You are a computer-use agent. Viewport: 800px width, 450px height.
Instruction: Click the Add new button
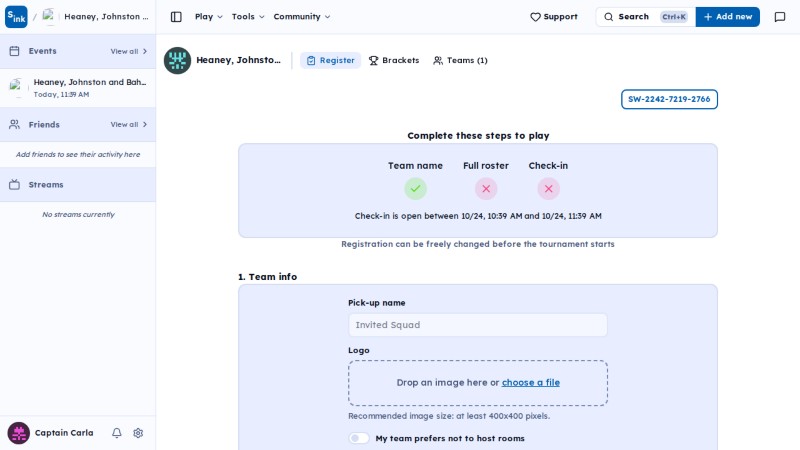pyautogui.click(x=728, y=17)
